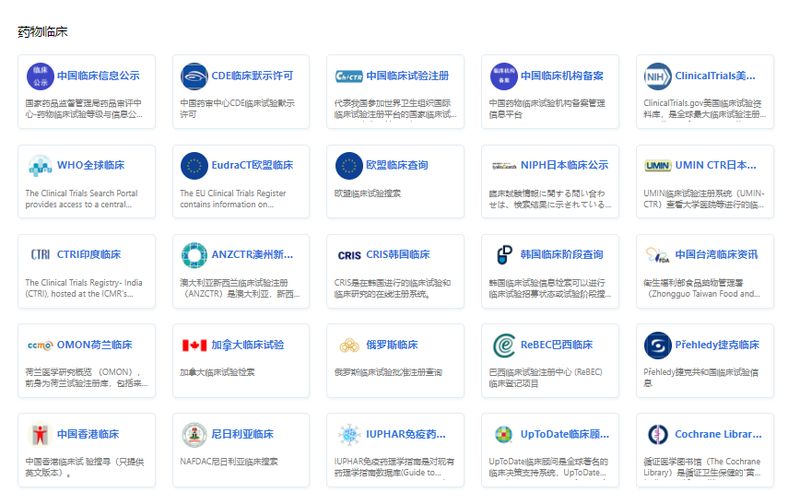Click the Canada flag icon
800x504 pixels.
pos(194,345)
